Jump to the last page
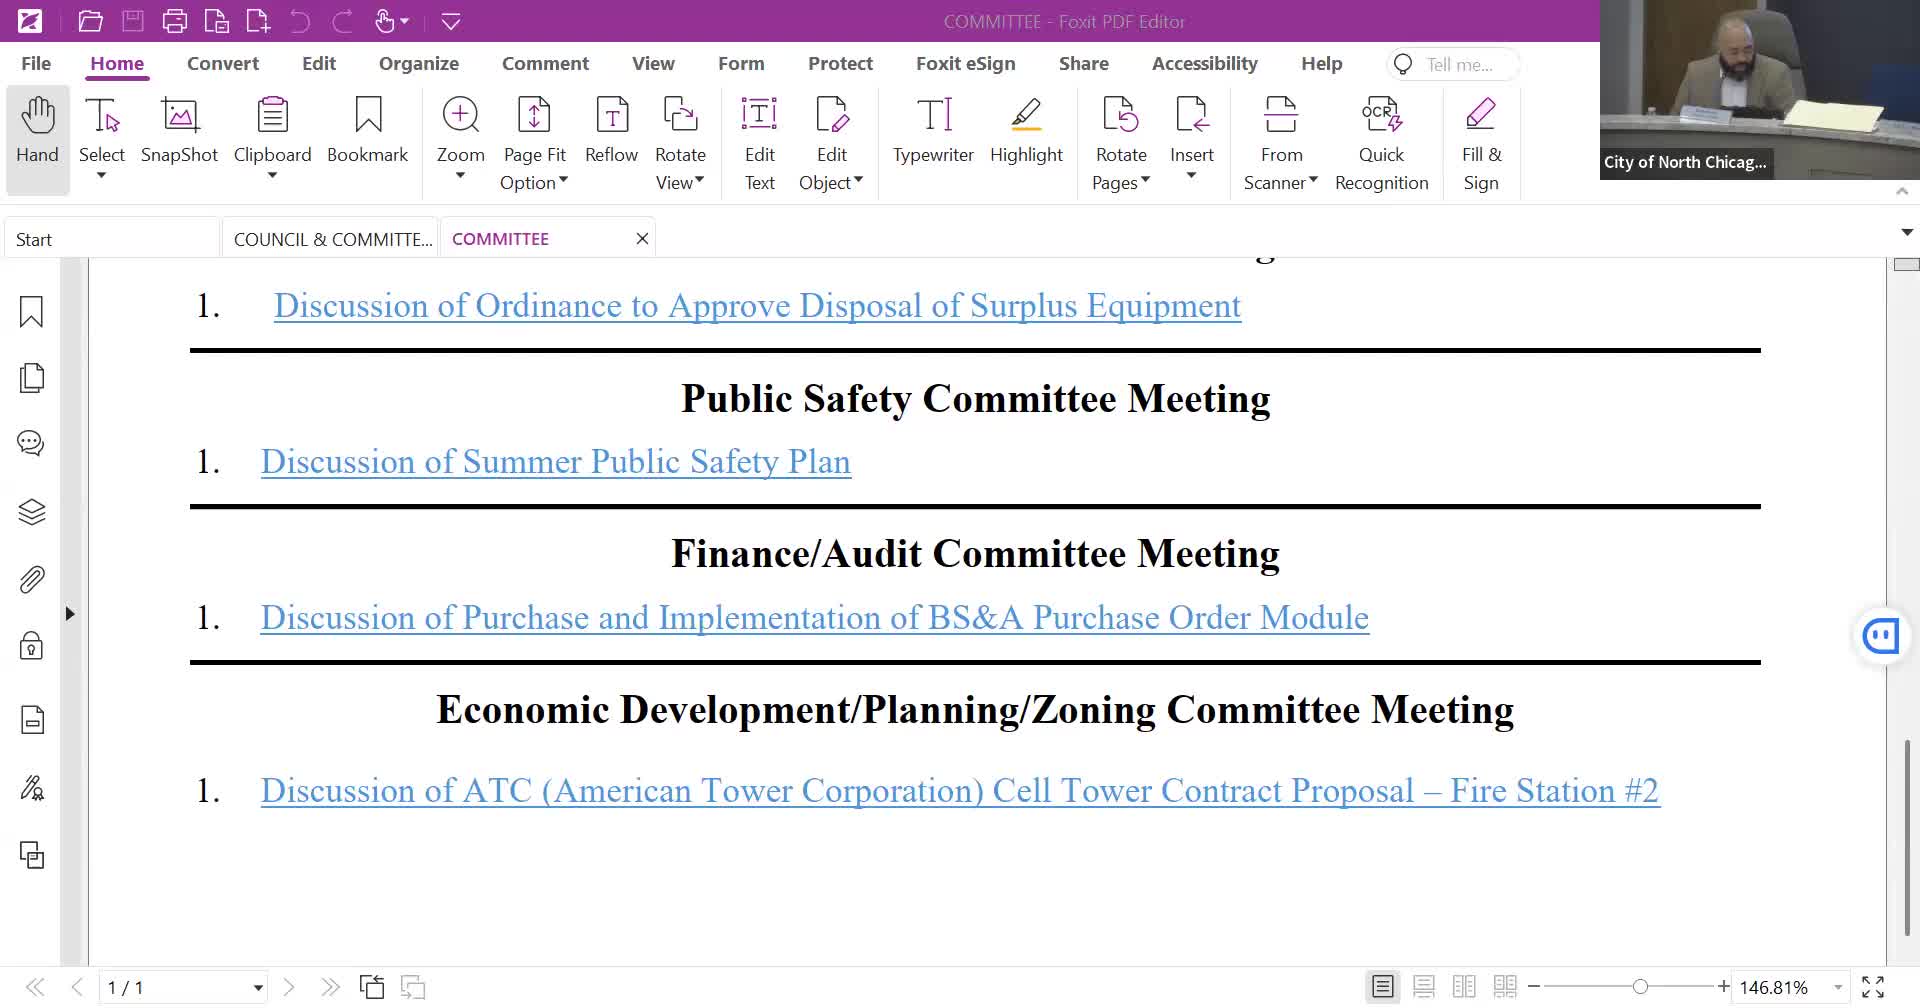 click(x=330, y=987)
